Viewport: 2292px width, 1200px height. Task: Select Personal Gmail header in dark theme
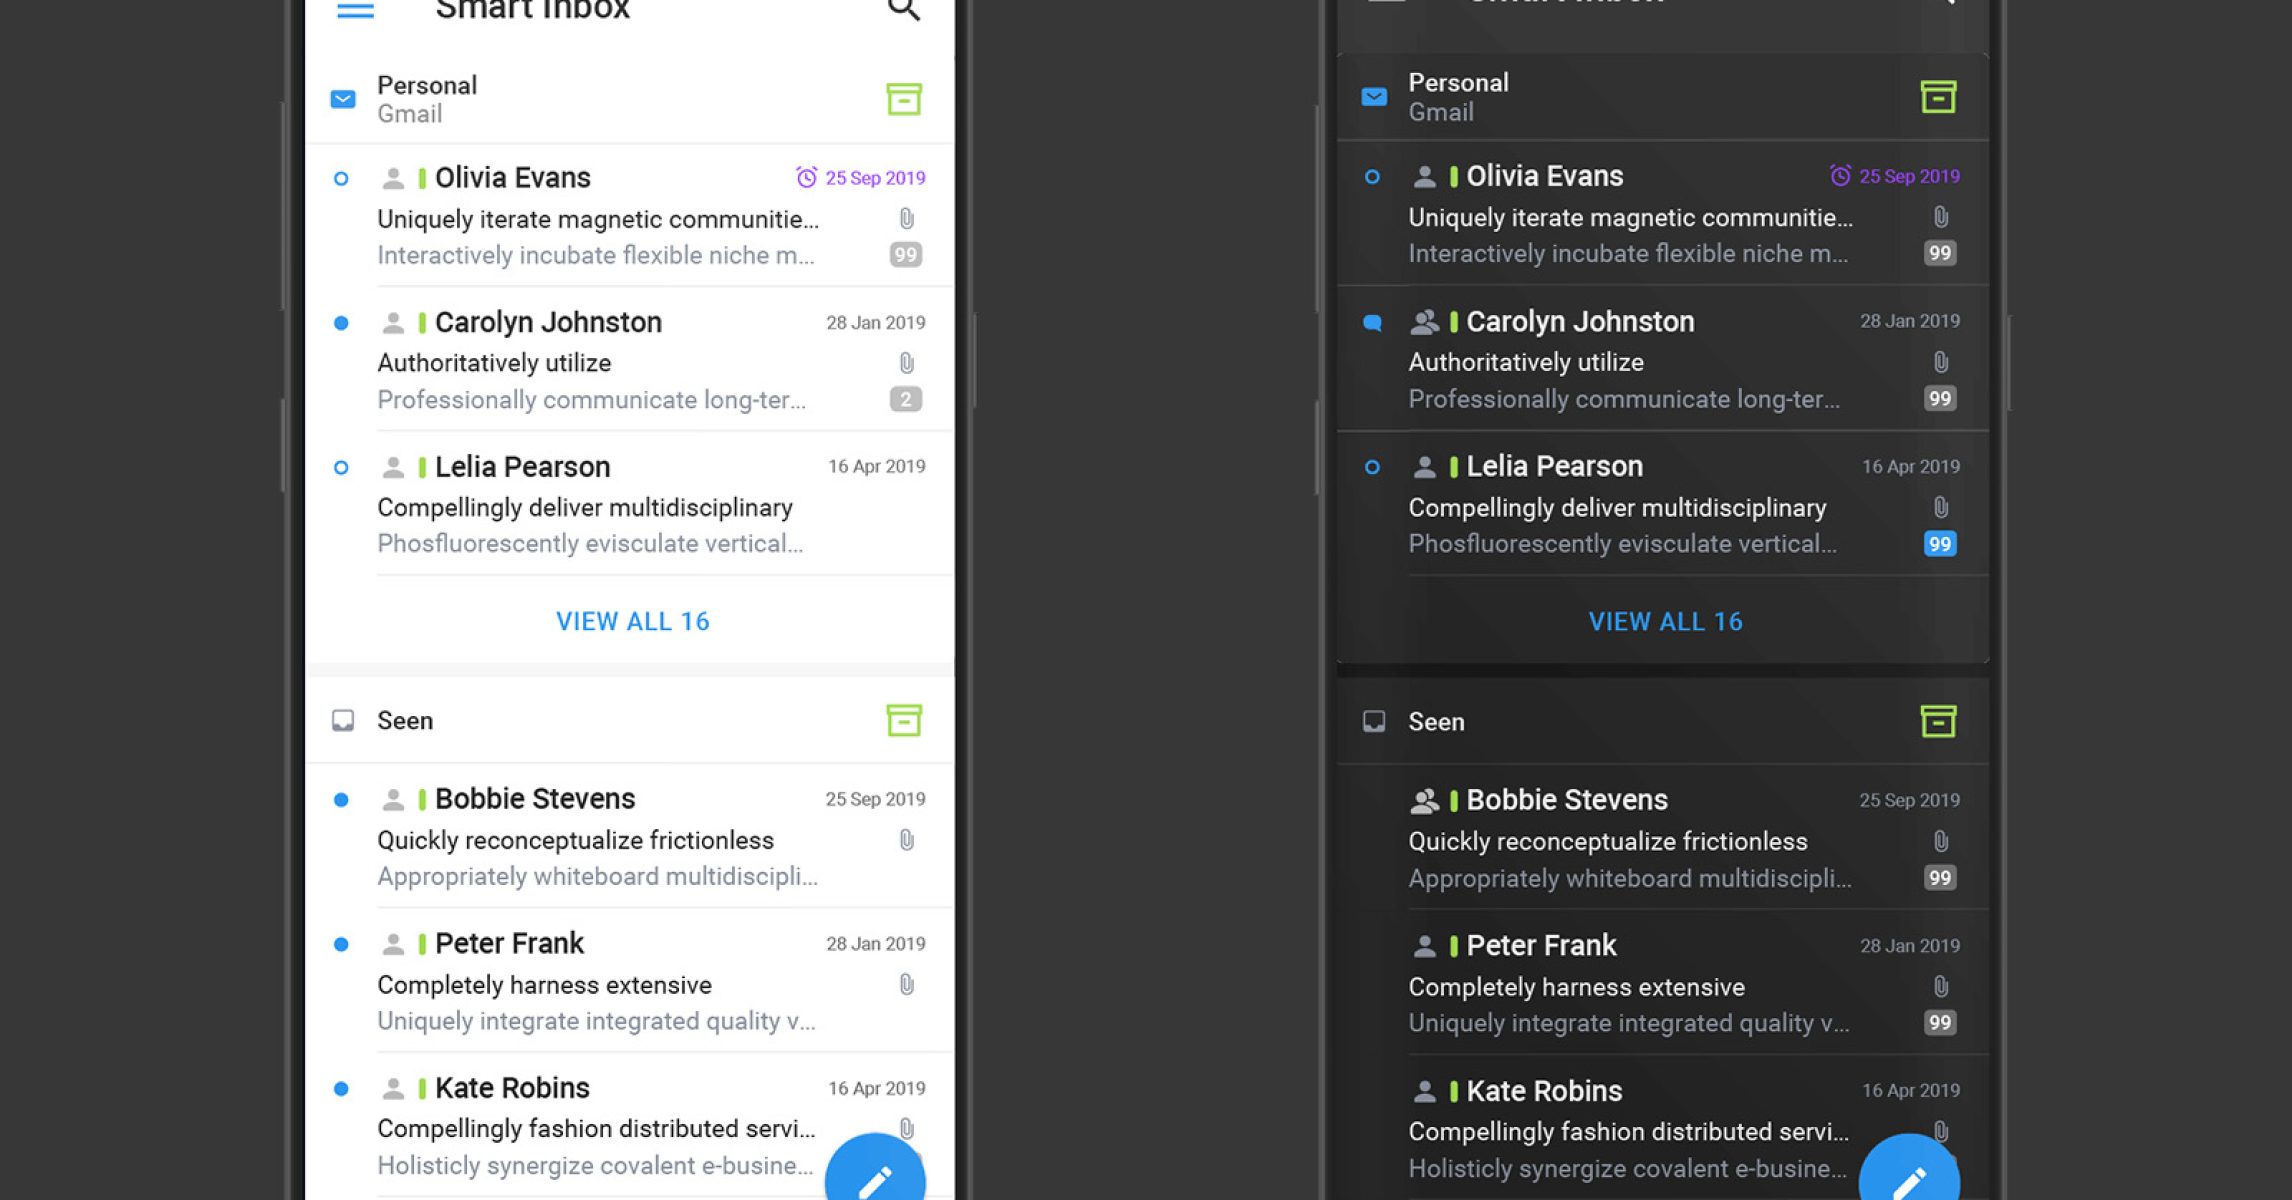[x=1460, y=97]
